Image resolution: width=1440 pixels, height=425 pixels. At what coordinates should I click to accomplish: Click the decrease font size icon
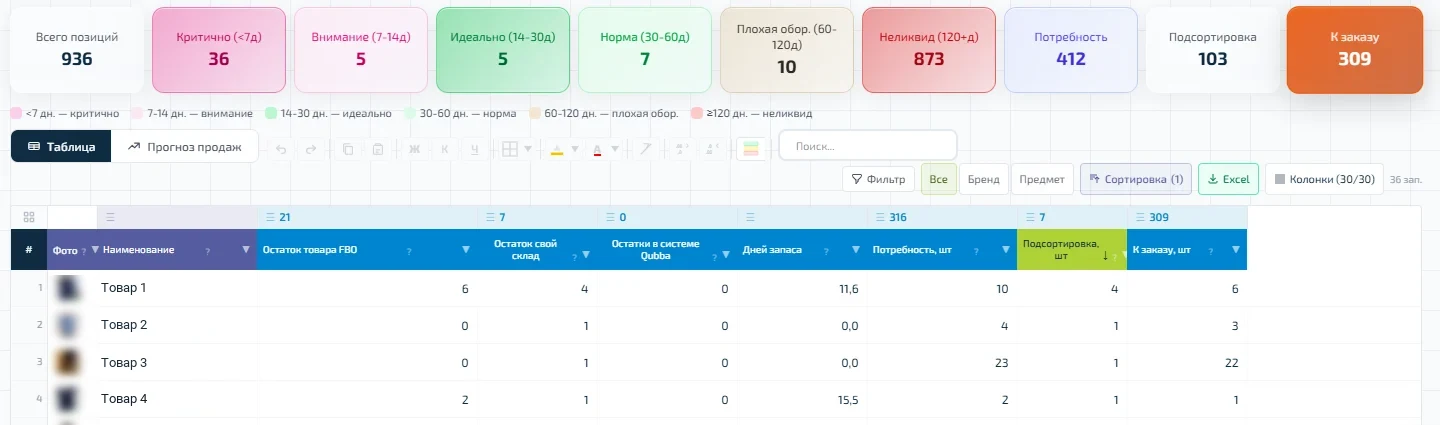point(713,149)
